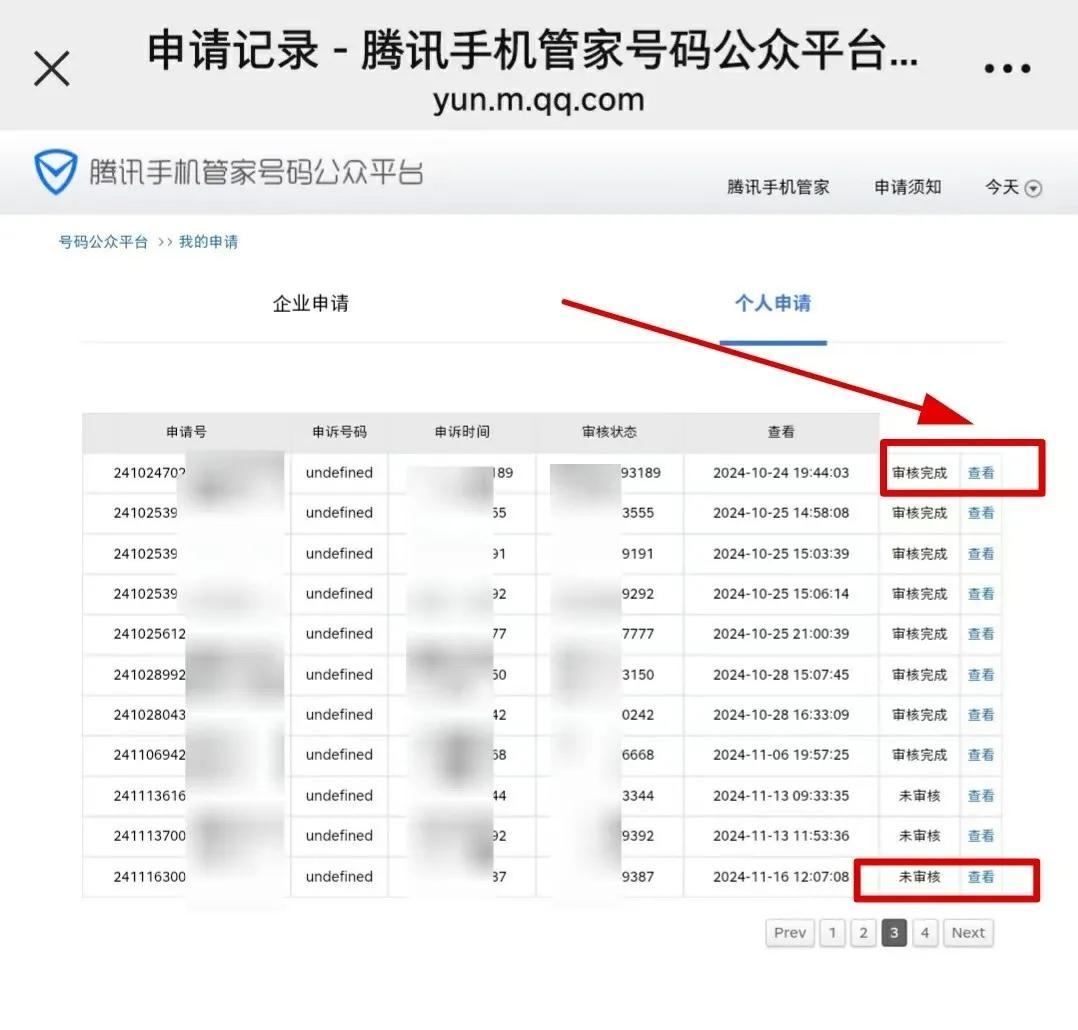Click 查看 for the 2024-11-13 09:33:35 record

pos(981,796)
